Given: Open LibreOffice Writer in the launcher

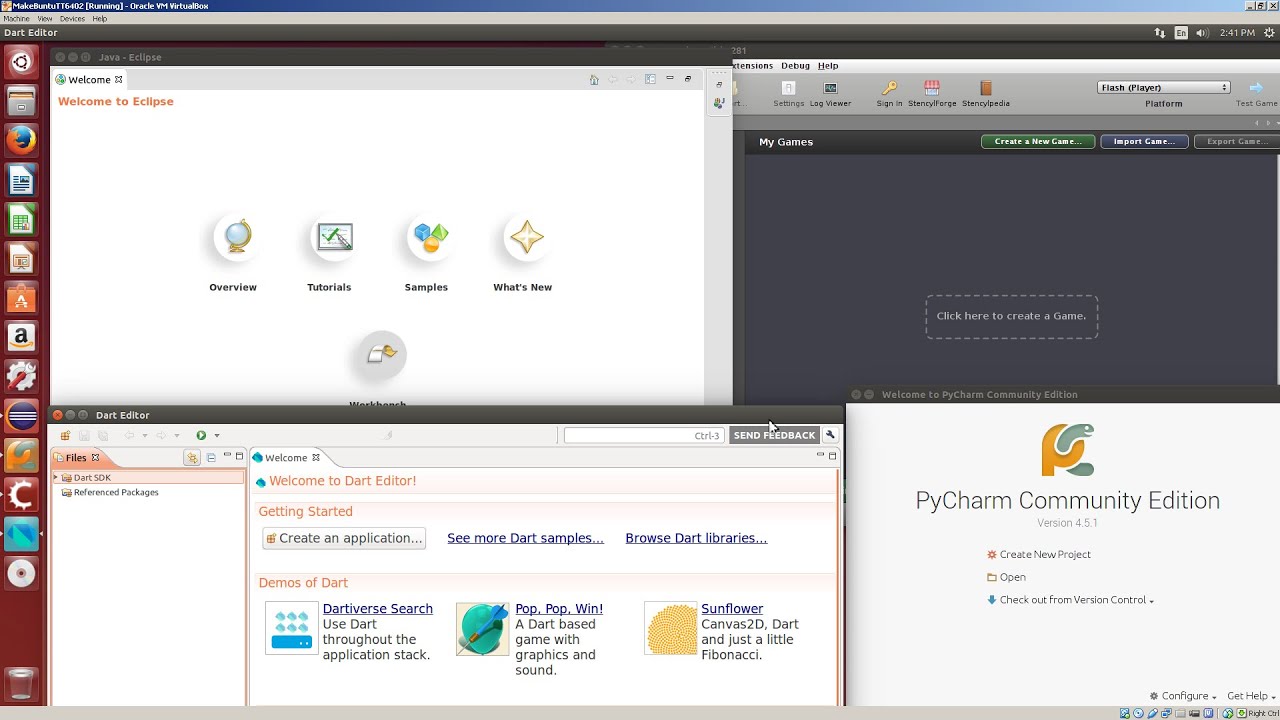Looking at the screenshot, I should click(x=21, y=180).
